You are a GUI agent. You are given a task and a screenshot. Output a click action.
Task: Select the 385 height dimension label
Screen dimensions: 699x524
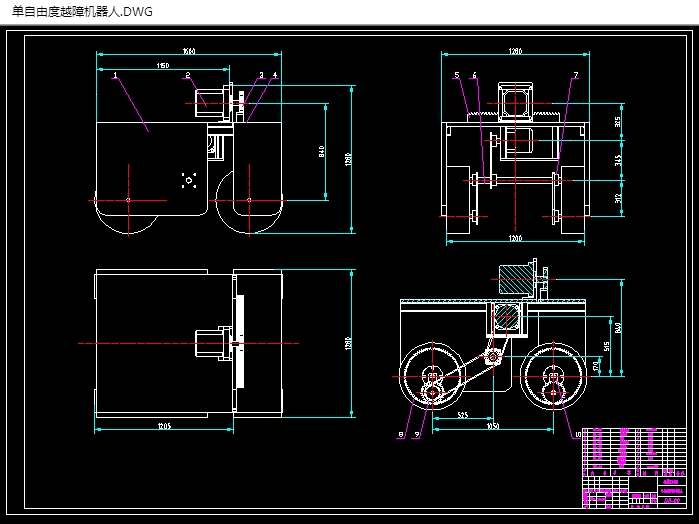pyautogui.click(x=617, y=123)
